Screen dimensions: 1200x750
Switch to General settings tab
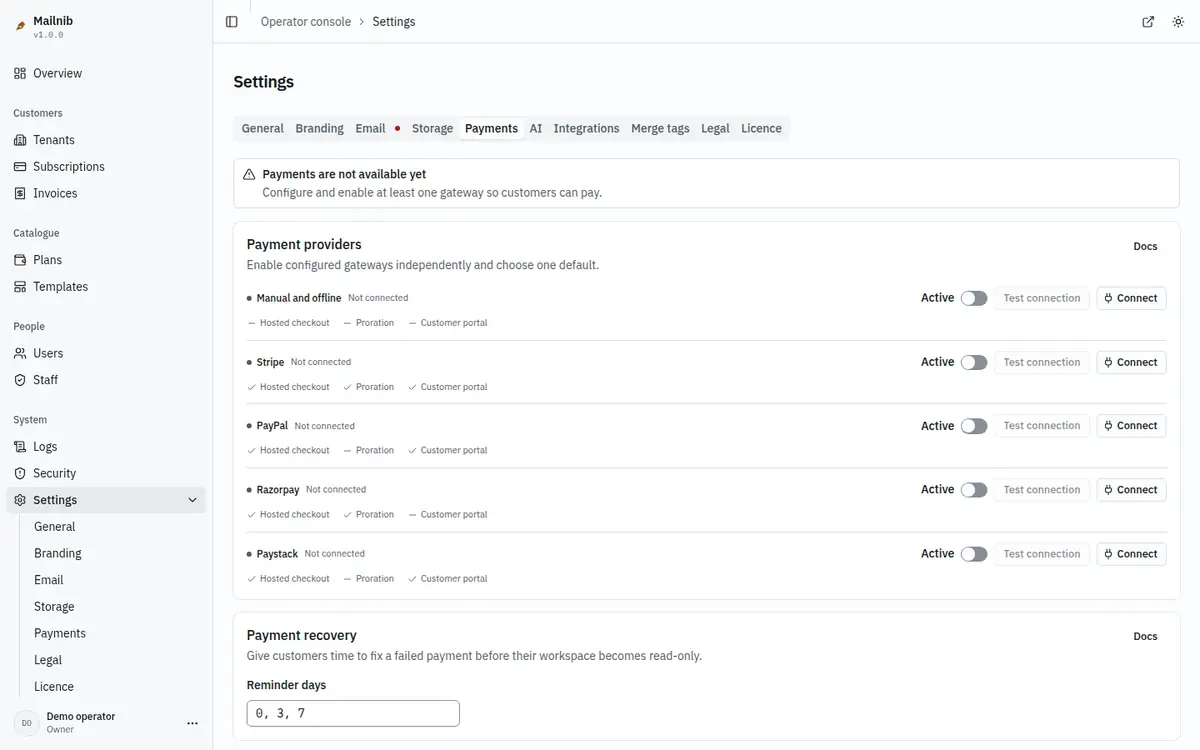pos(263,128)
